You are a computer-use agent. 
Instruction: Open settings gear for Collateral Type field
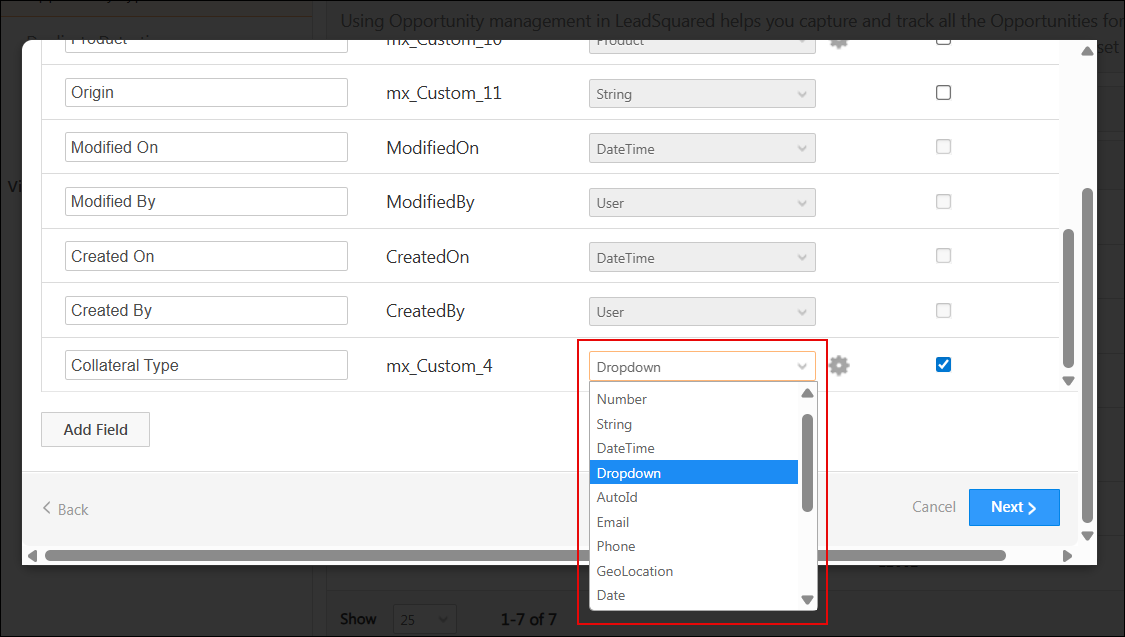click(839, 366)
